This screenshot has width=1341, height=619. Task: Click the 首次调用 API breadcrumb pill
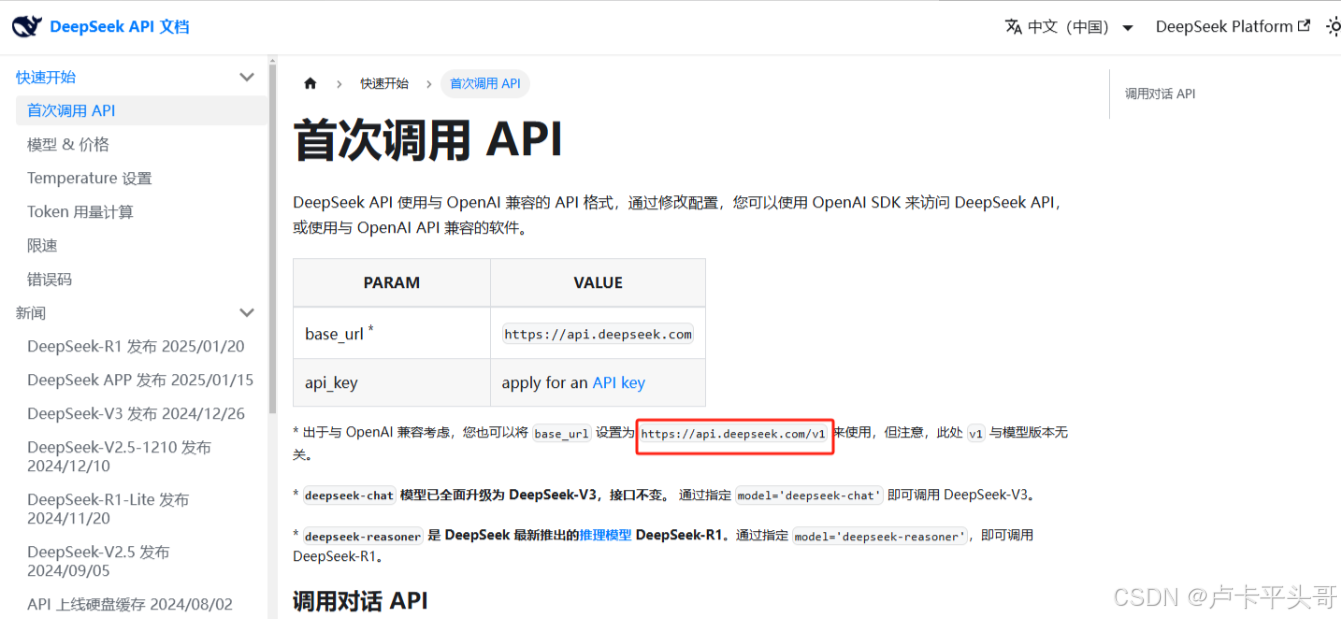click(485, 84)
